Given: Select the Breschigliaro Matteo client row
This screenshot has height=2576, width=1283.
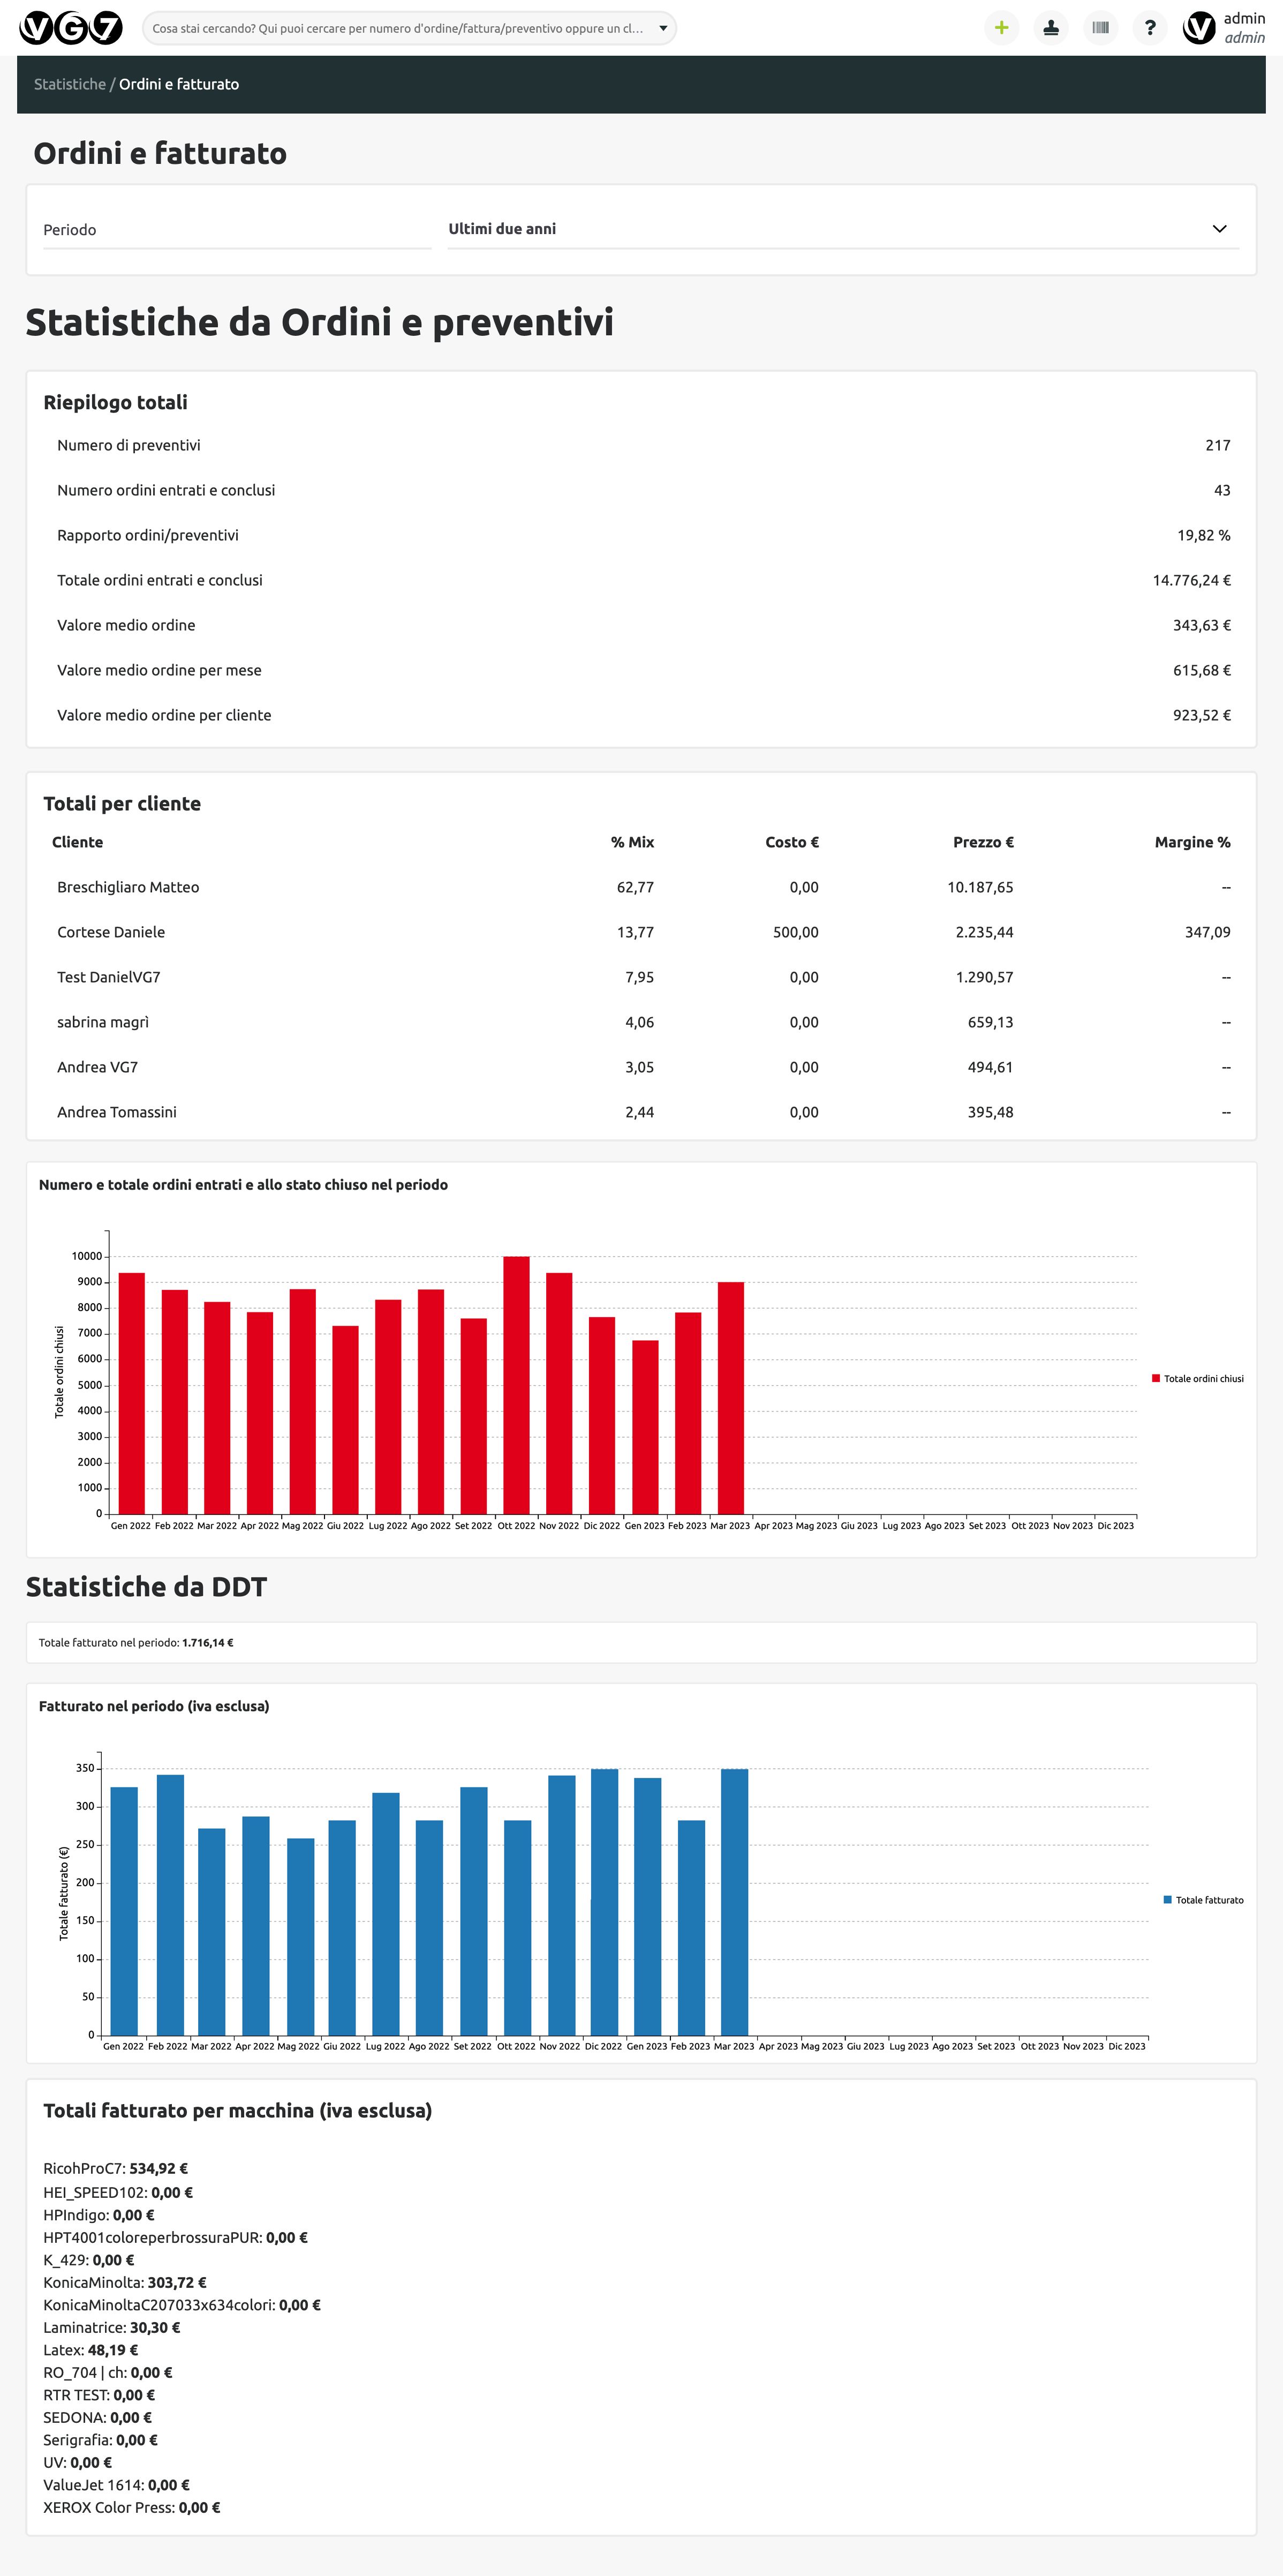Looking at the screenshot, I should 128,887.
